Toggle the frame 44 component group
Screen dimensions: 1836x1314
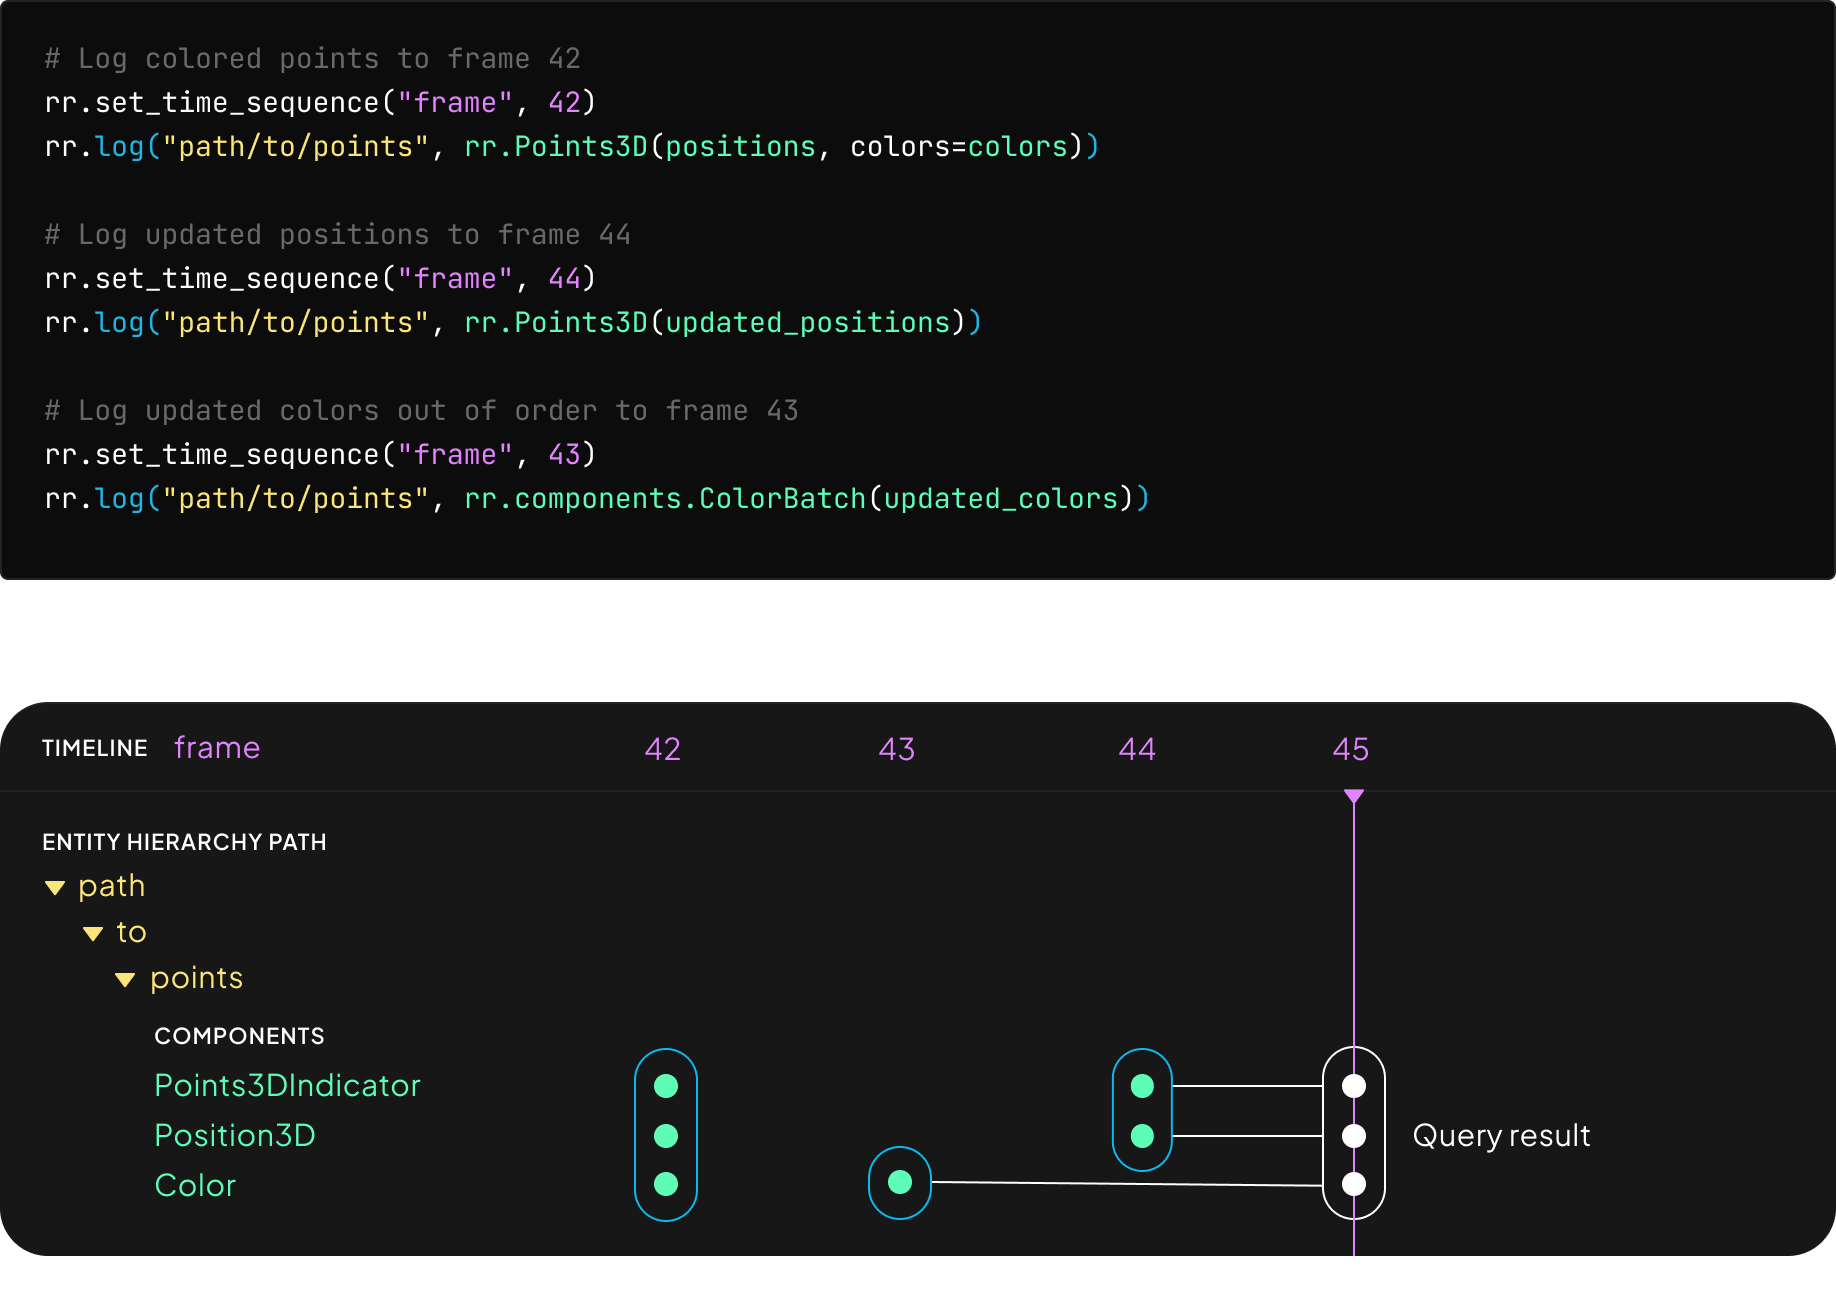tap(1140, 1110)
